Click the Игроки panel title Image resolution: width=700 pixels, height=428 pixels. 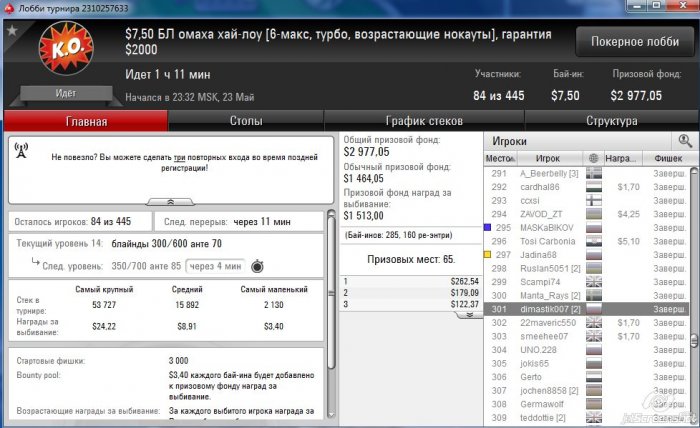point(509,141)
